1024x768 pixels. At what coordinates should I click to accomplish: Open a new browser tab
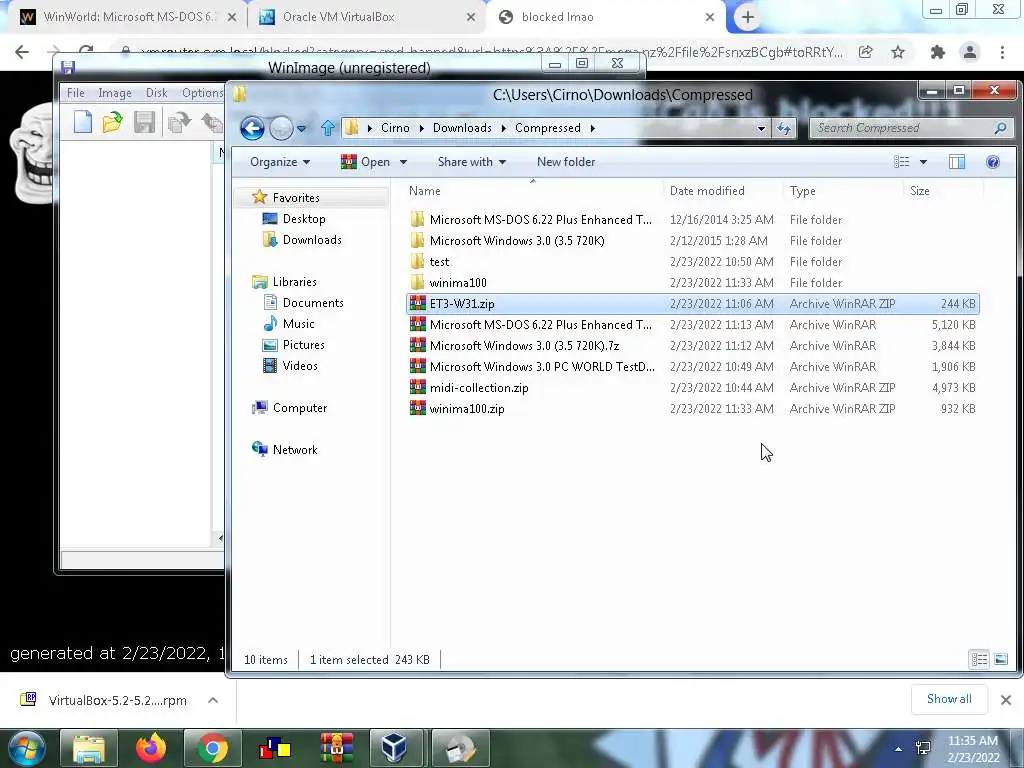click(x=748, y=18)
